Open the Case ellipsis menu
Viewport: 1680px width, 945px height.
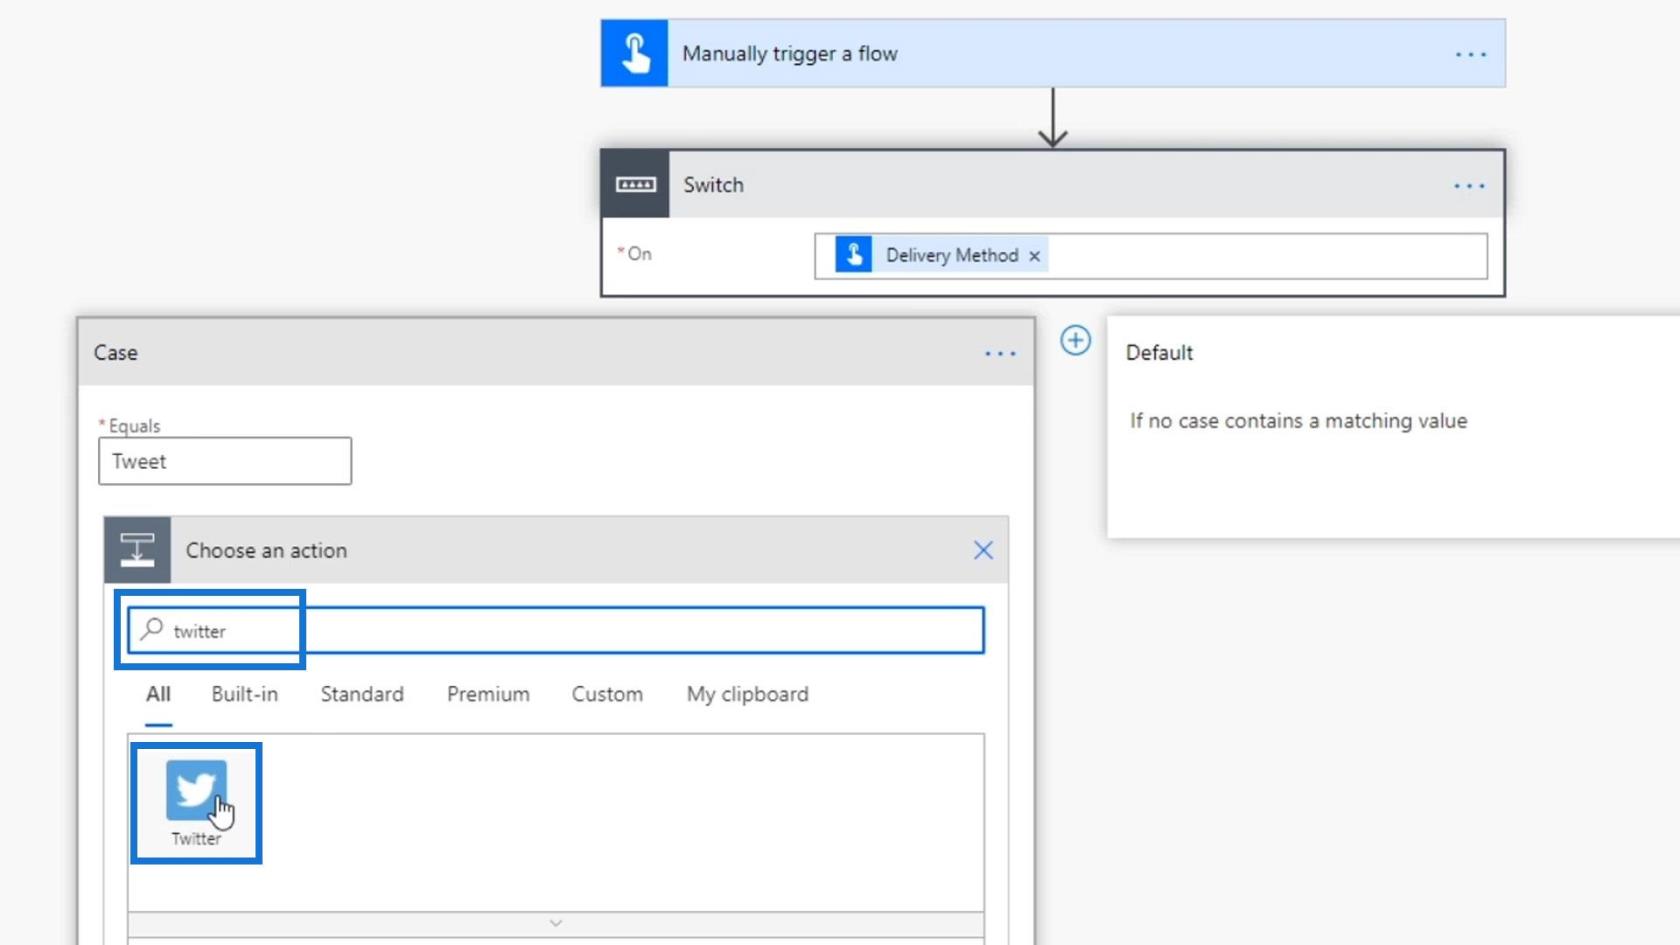pos(1000,353)
